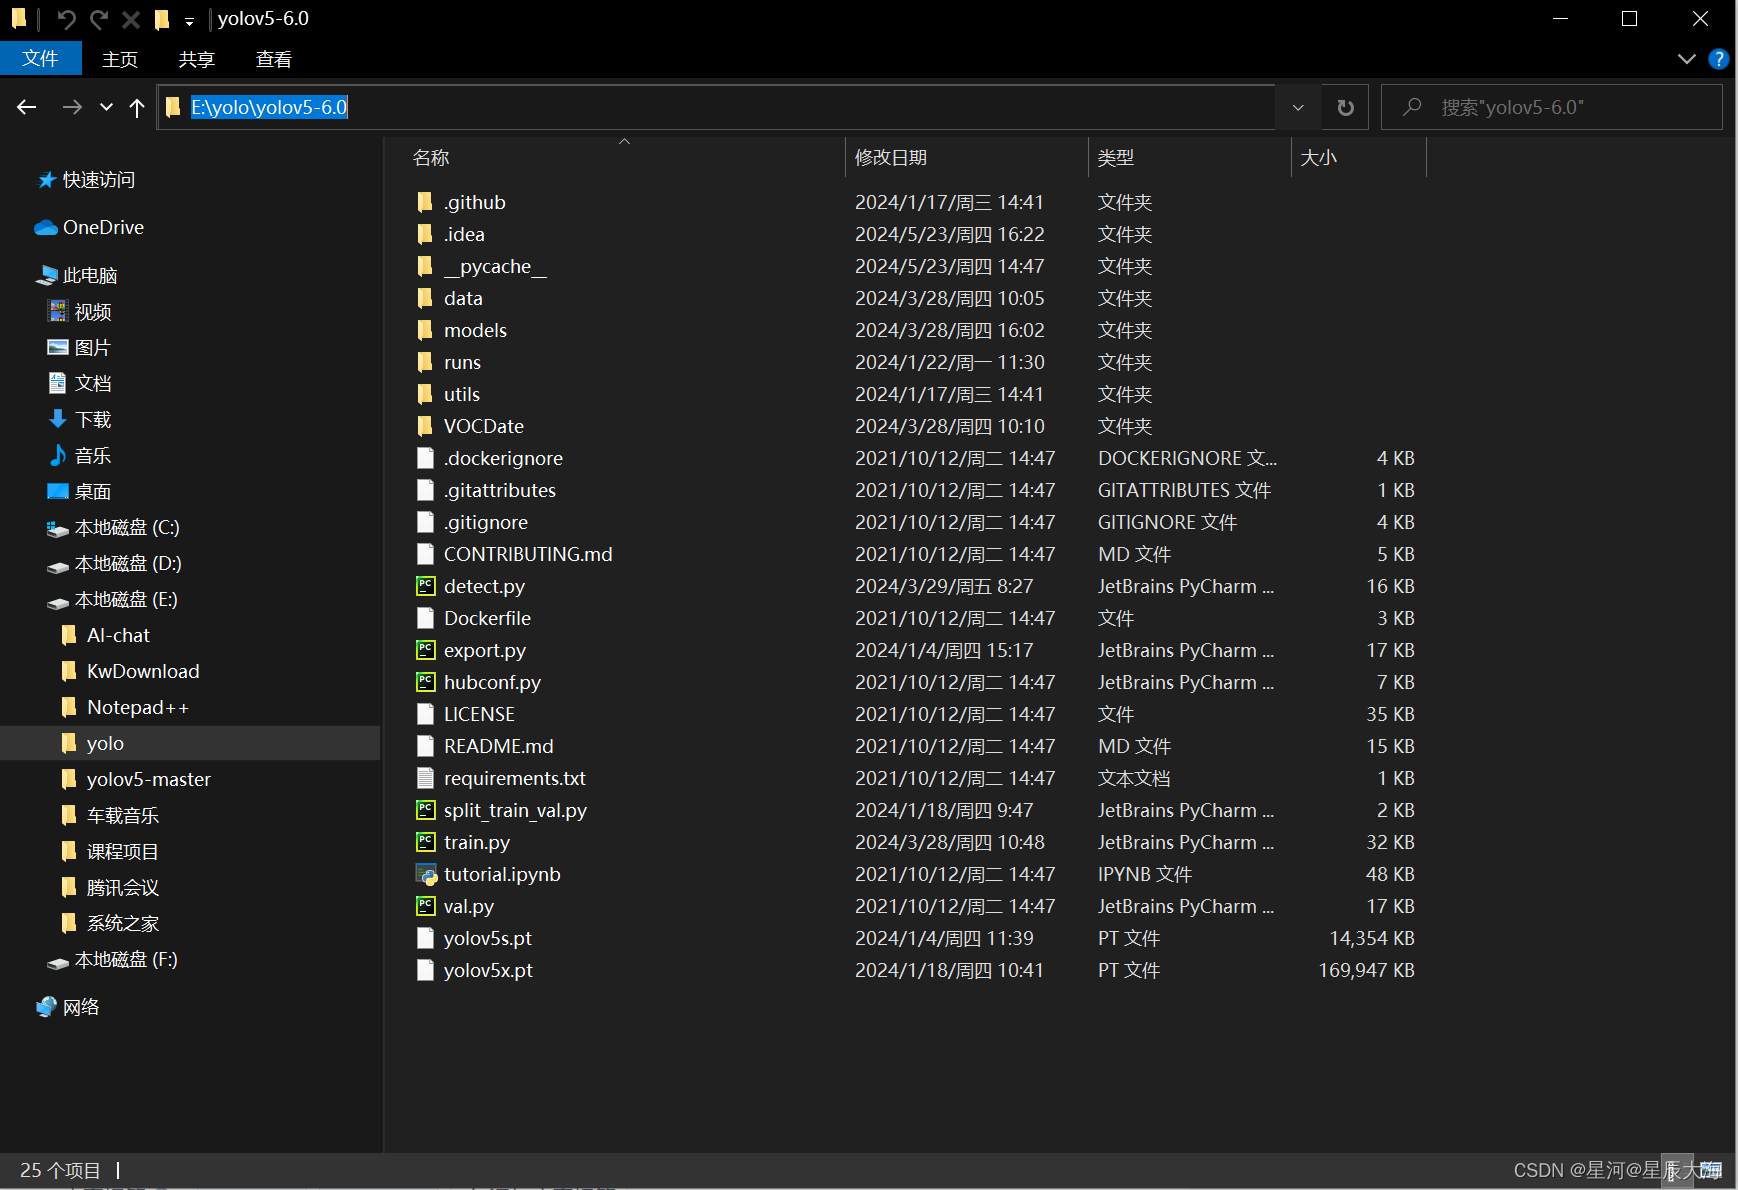Screen dimensions: 1738x1190
Task: Go back with the left arrow
Action: (x=27, y=107)
